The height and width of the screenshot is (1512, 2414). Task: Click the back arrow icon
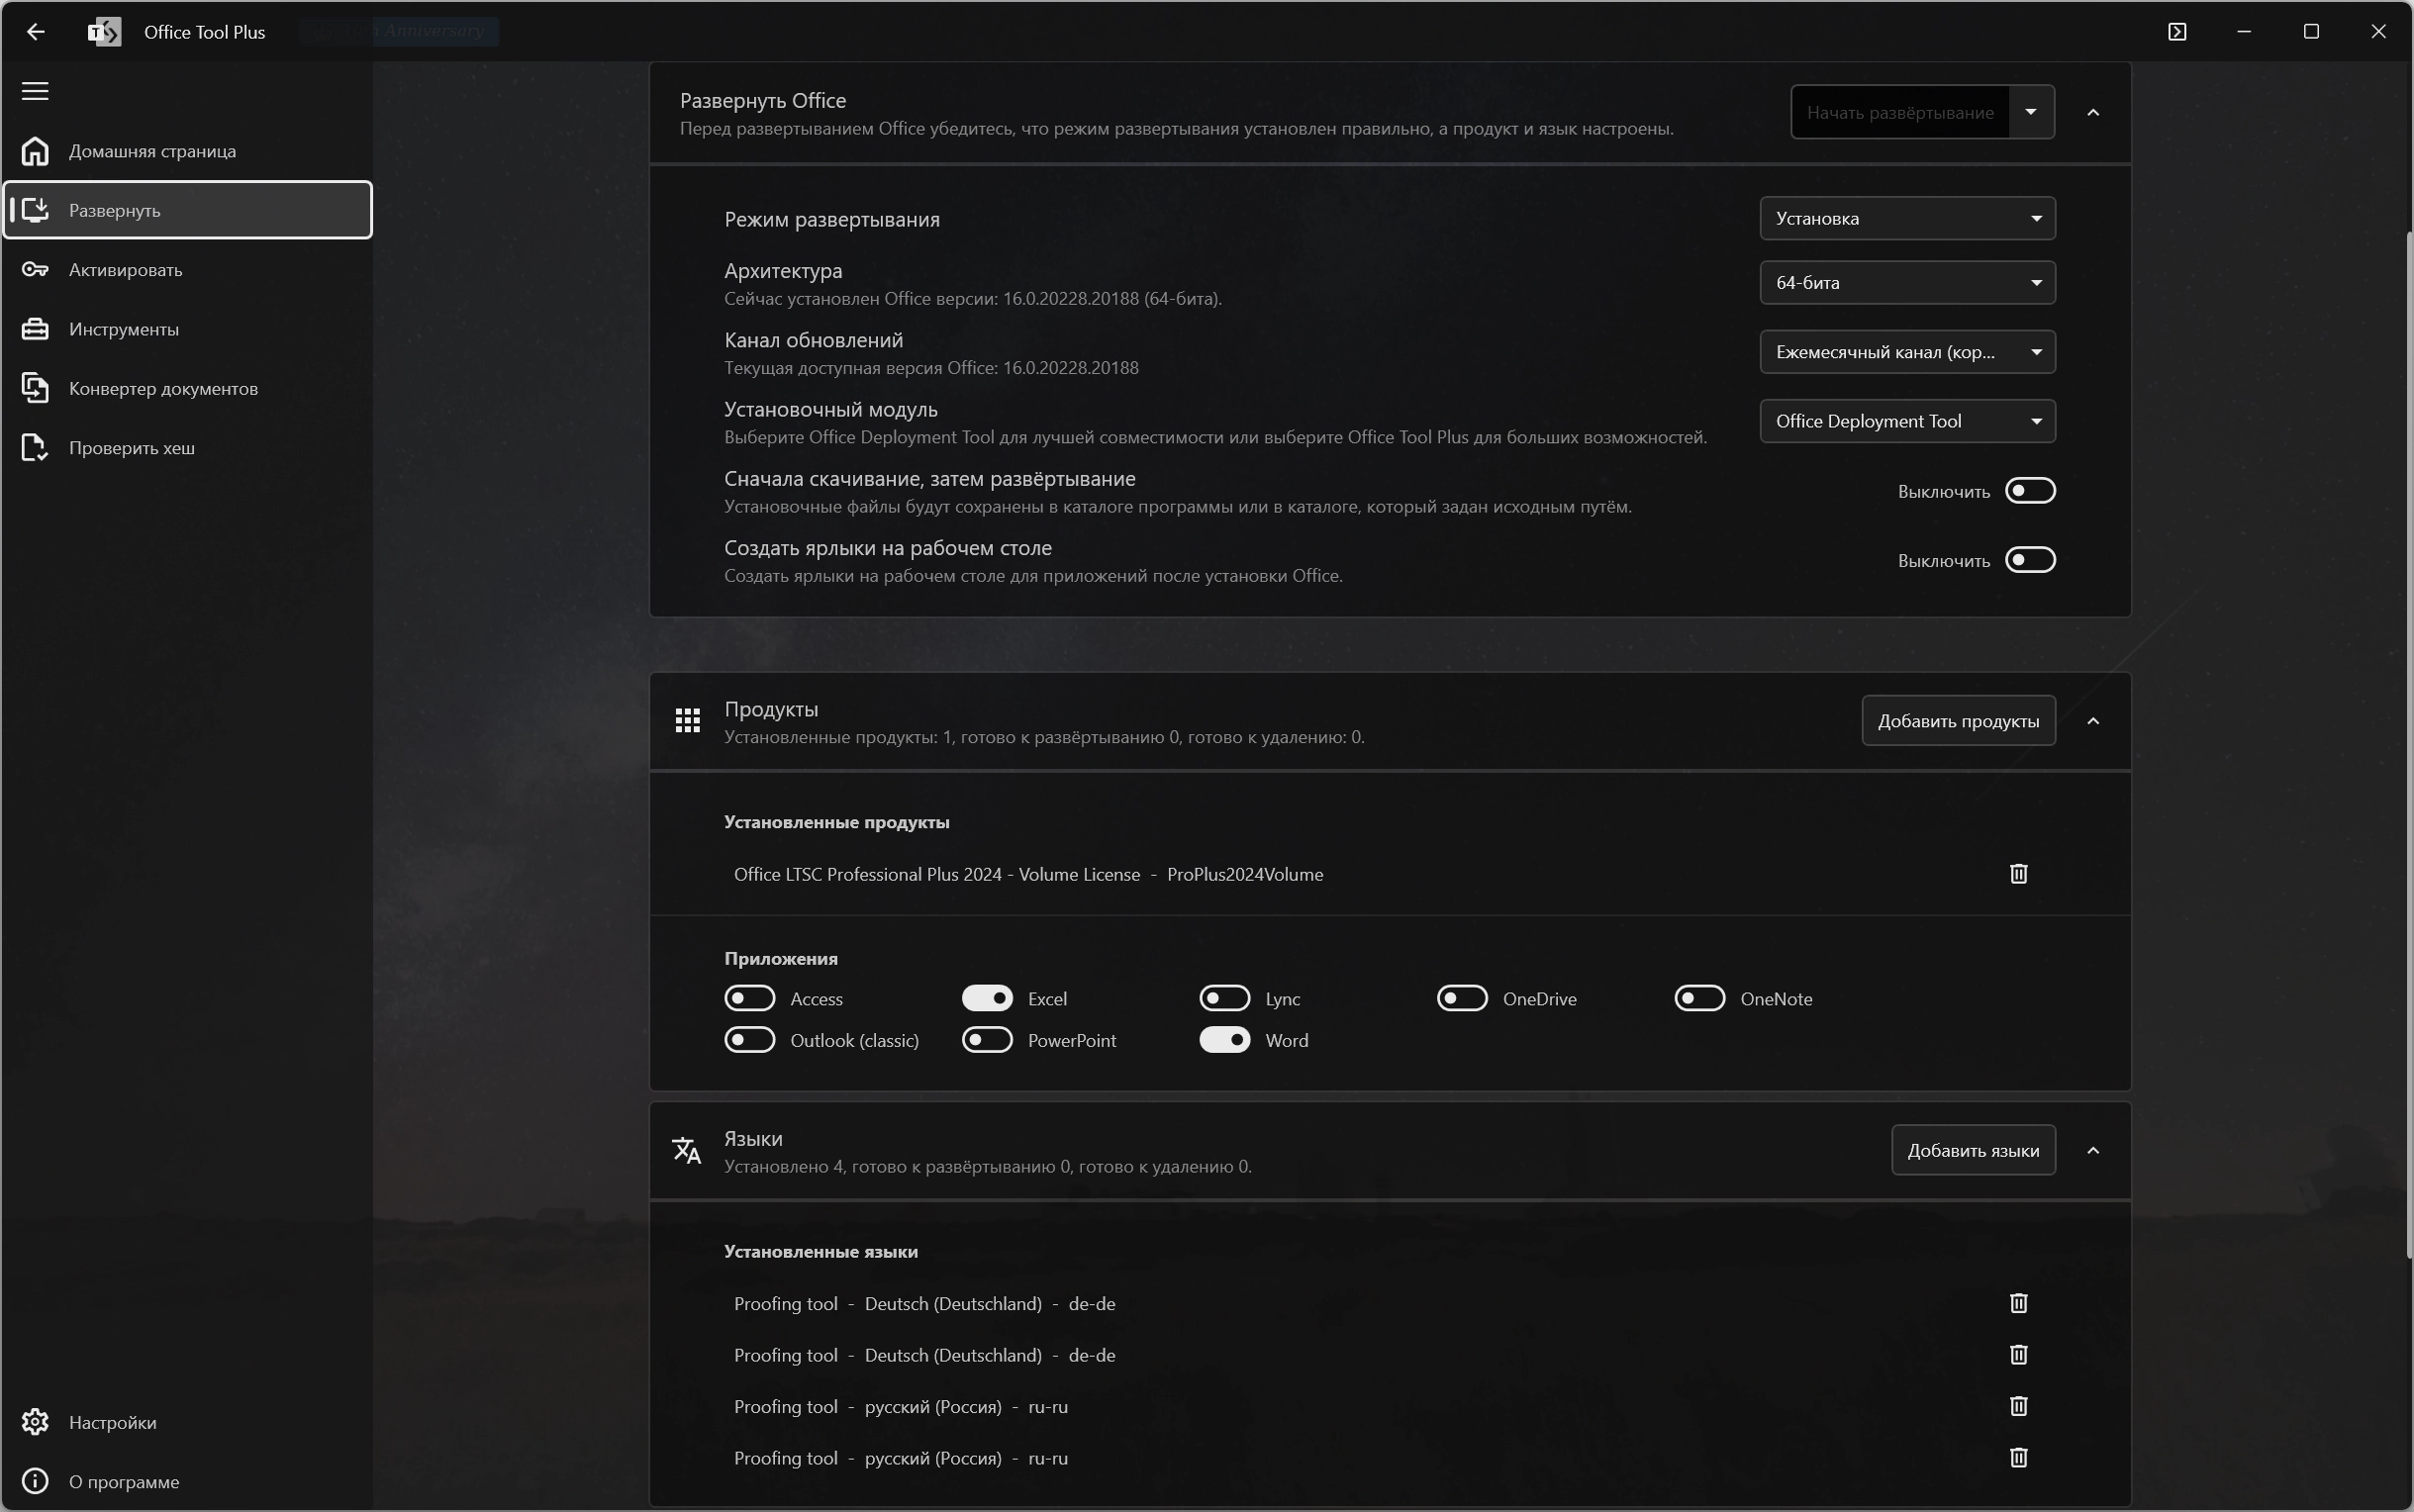(x=36, y=32)
